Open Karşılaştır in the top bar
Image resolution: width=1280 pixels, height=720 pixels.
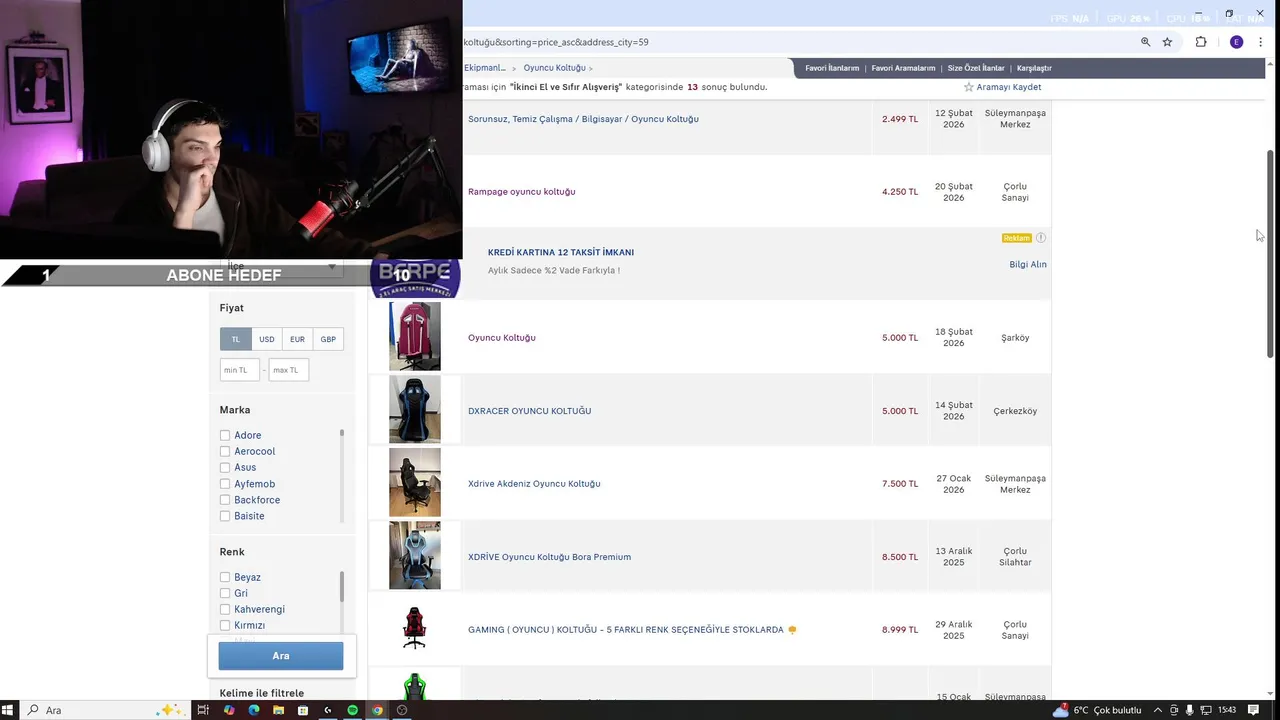pos(1034,68)
